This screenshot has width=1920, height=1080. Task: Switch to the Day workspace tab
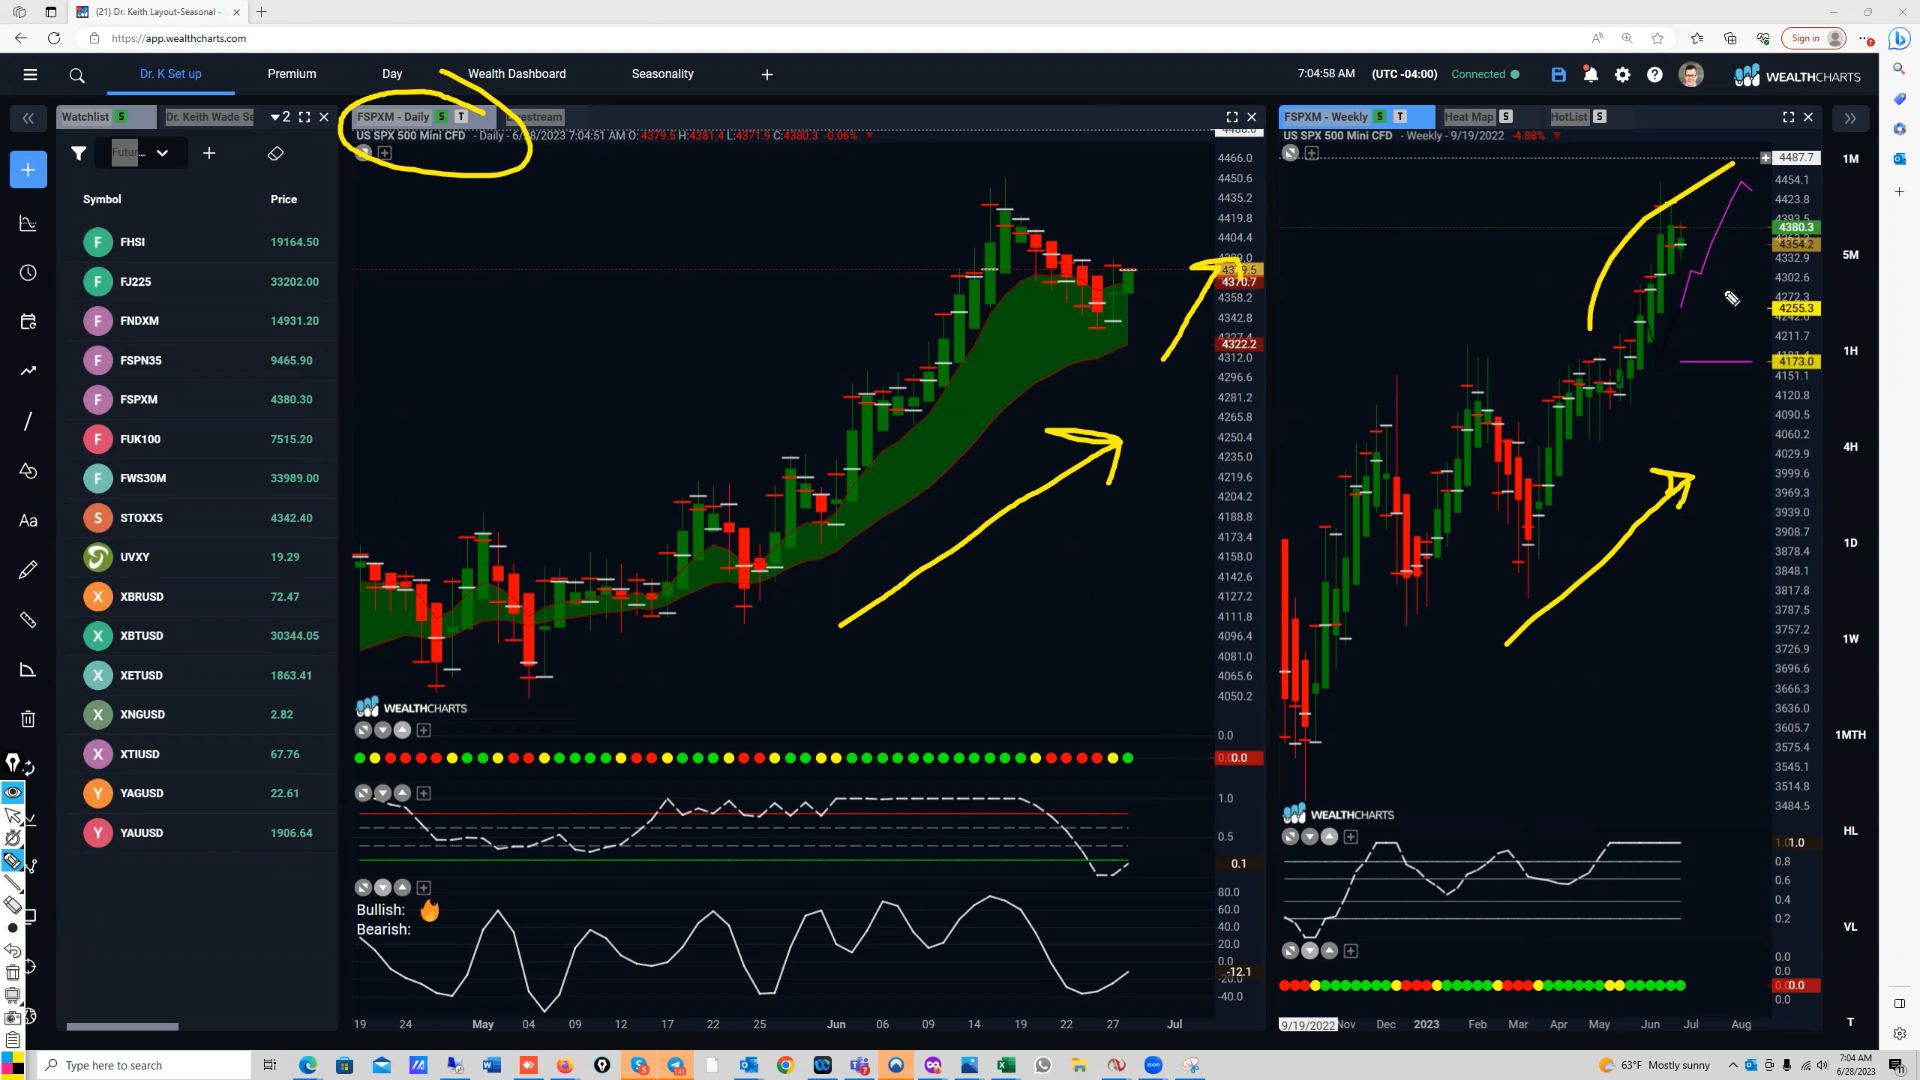(x=392, y=74)
